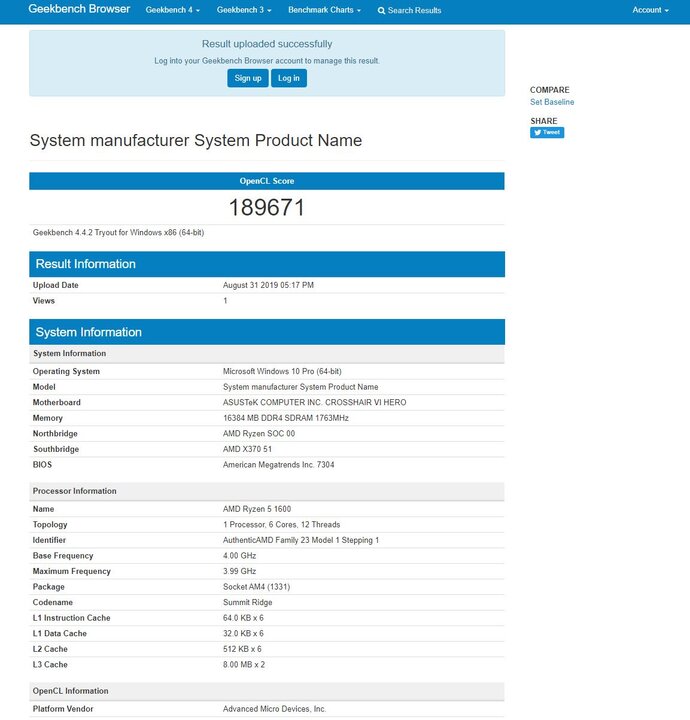Screen dimensions: 690x720
Task: Select the L3 Cache 8.00 MB x 2 value
Action: (x=244, y=665)
